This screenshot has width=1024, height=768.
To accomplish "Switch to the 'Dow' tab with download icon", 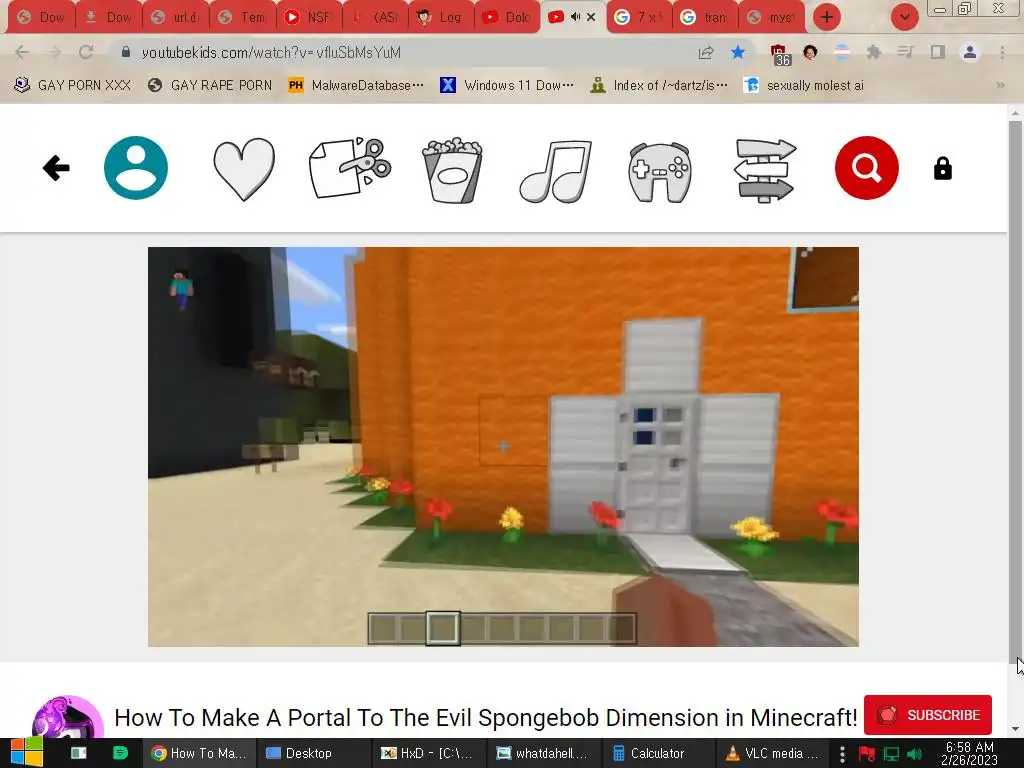I will click(x=109, y=17).
